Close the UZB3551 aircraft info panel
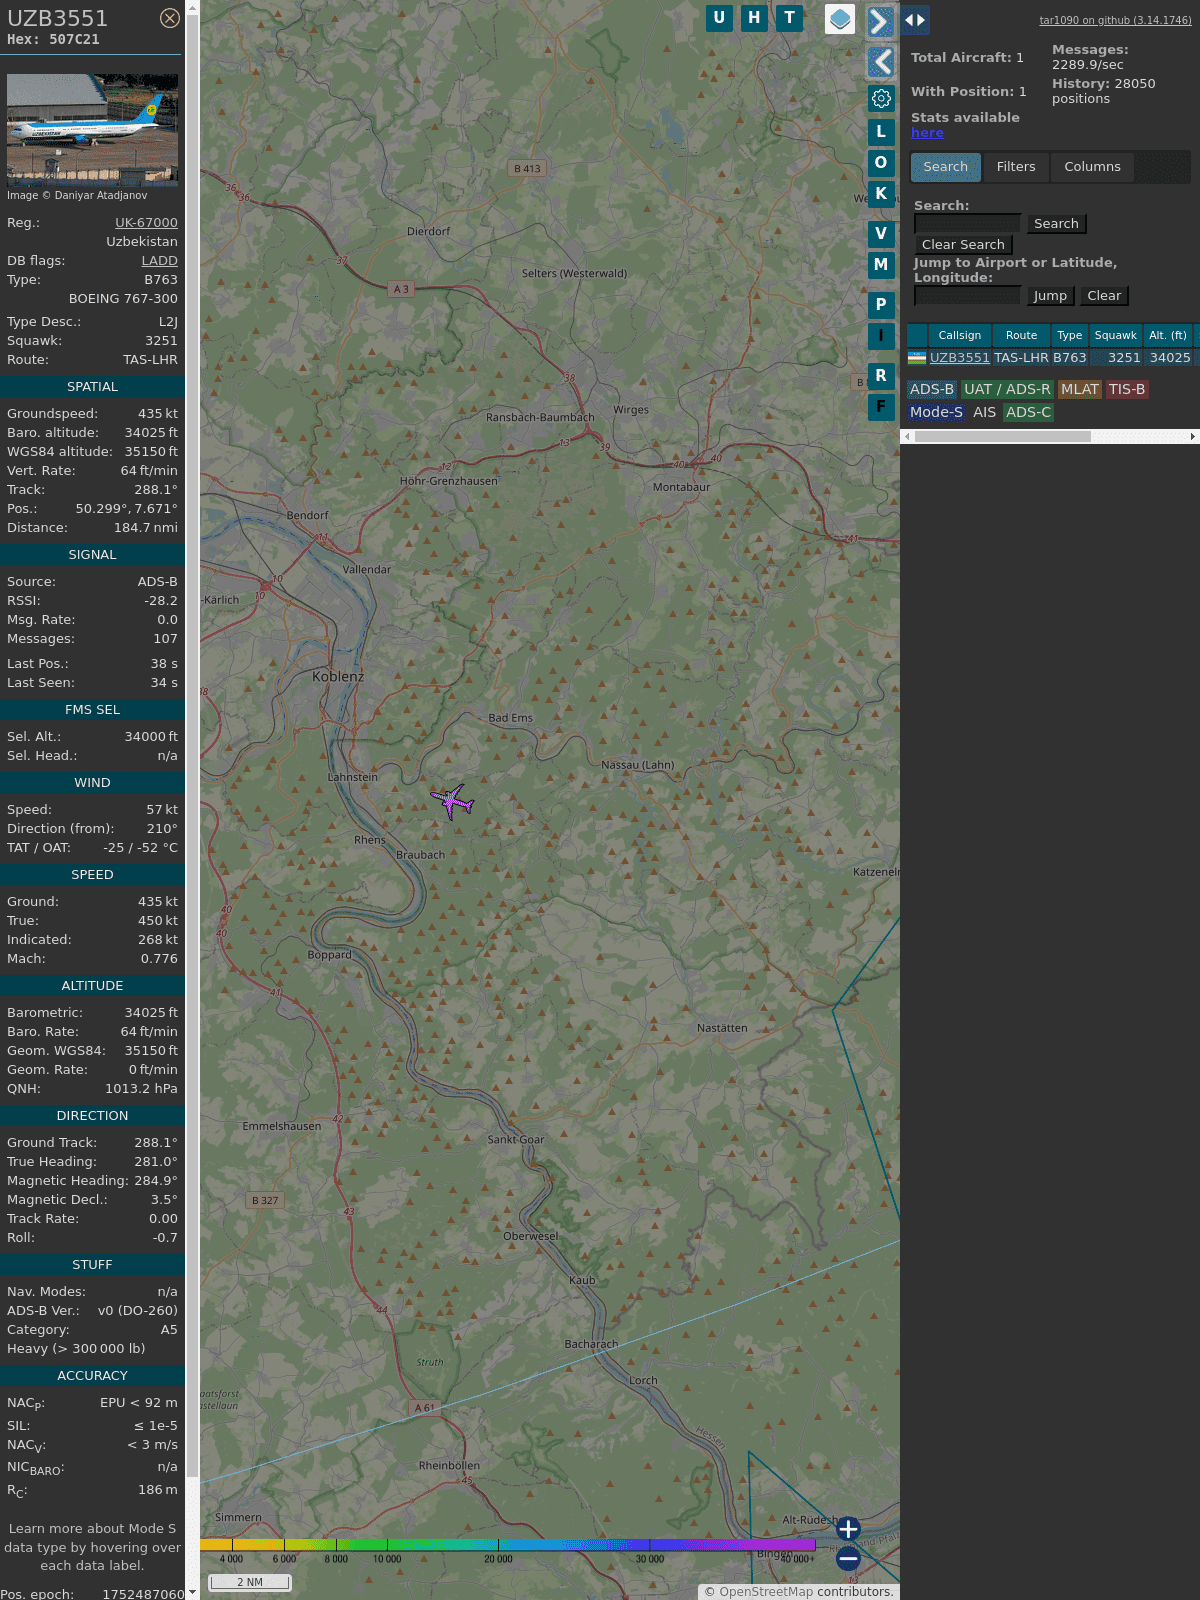 (170, 18)
